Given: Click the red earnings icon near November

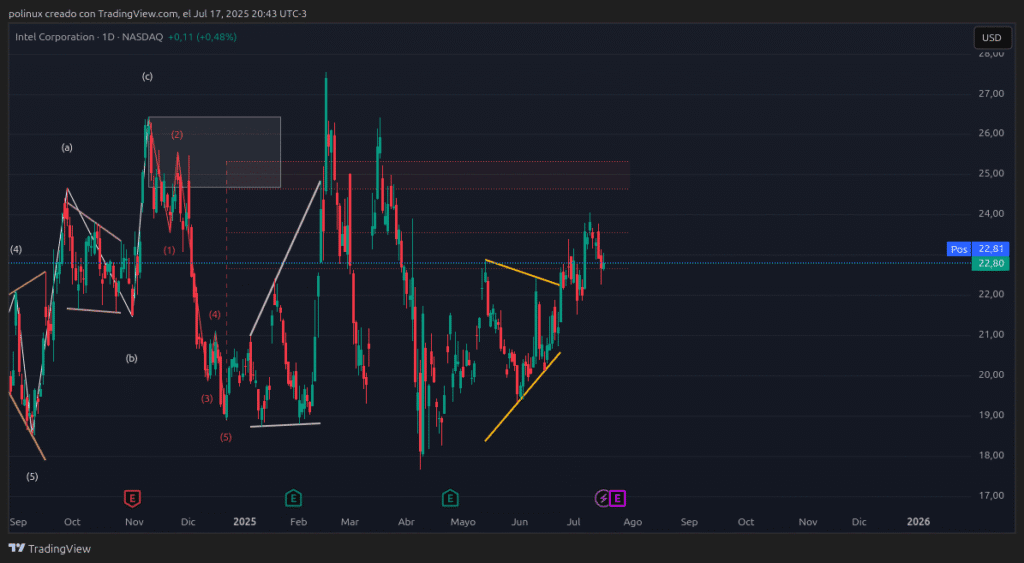Looking at the screenshot, I should click(x=131, y=497).
